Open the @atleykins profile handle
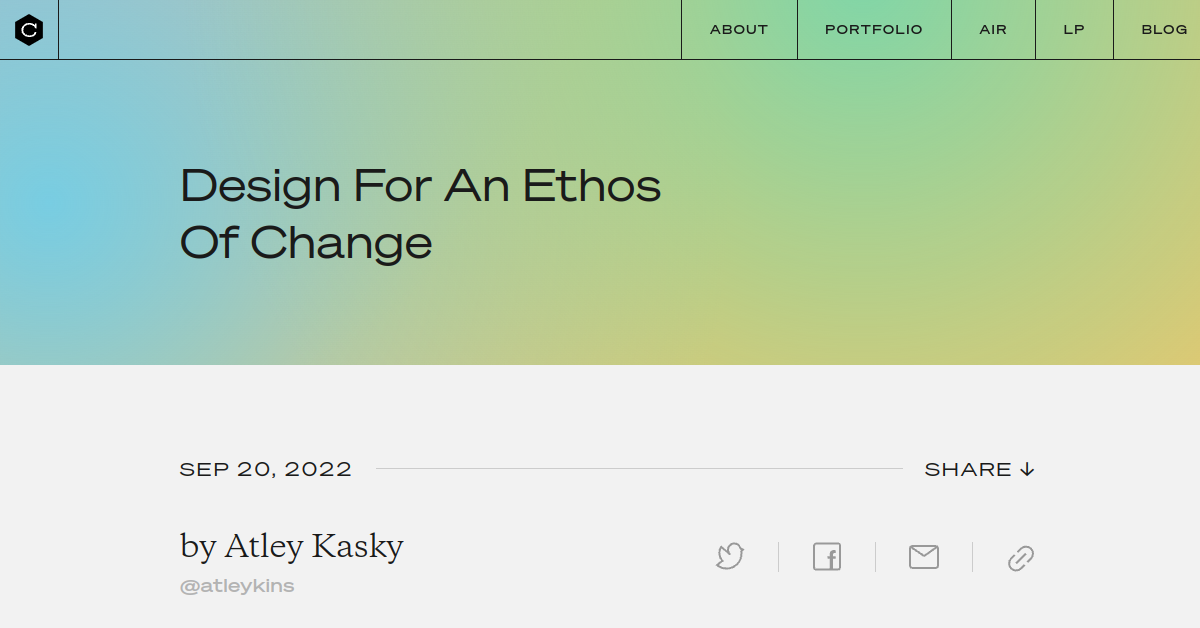Screen dimensions: 1200x628 point(237,585)
